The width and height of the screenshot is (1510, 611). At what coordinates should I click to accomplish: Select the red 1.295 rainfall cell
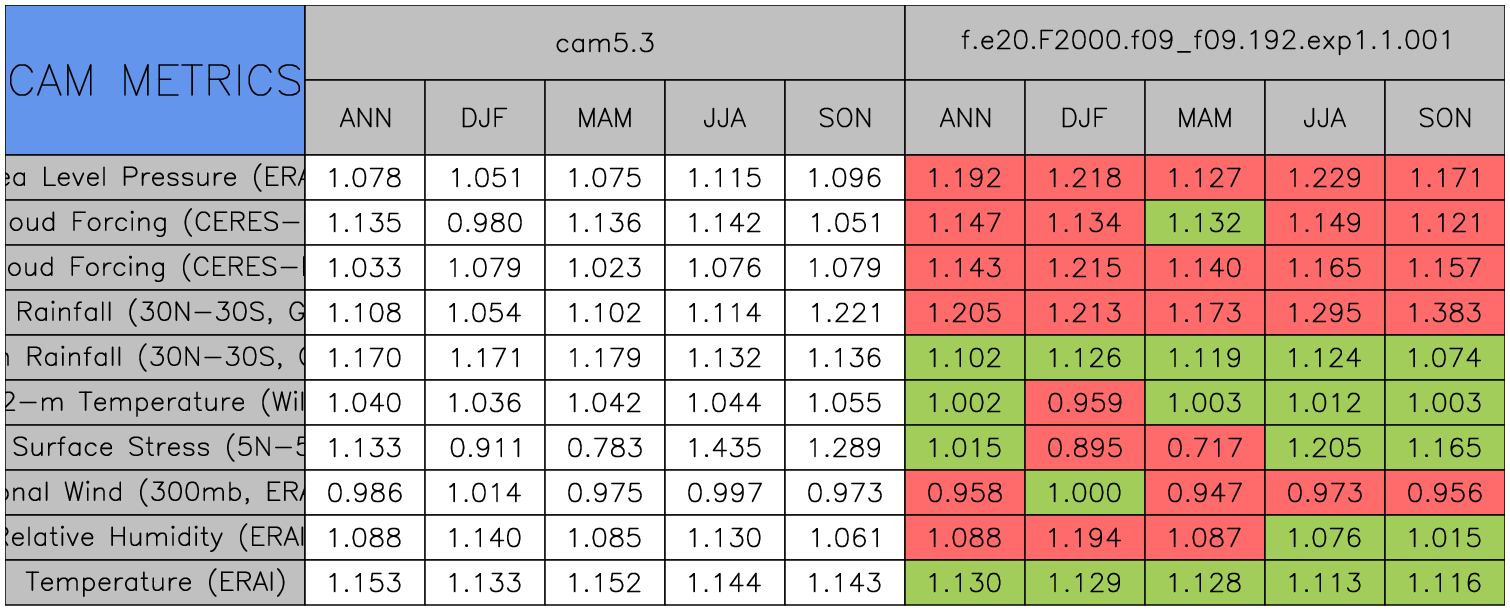coord(1324,313)
